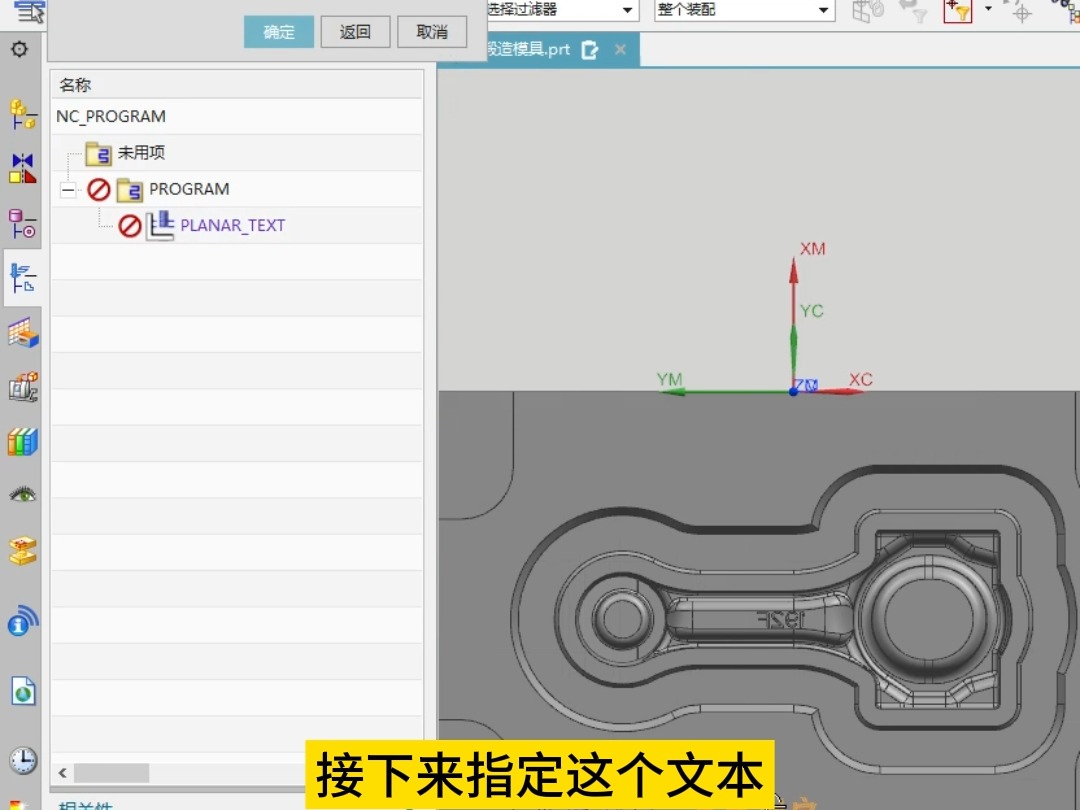
Task: Click the red block icon beside PLANAR_TEXT
Action: 130,225
